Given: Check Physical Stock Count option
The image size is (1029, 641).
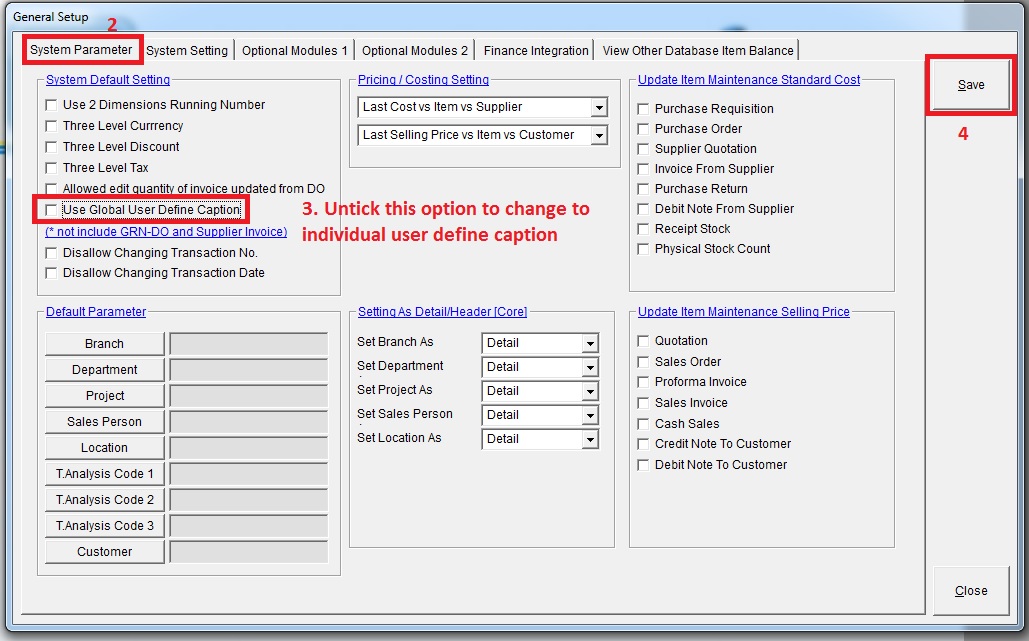Looking at the screenshot, I should (x=643, y=249).
